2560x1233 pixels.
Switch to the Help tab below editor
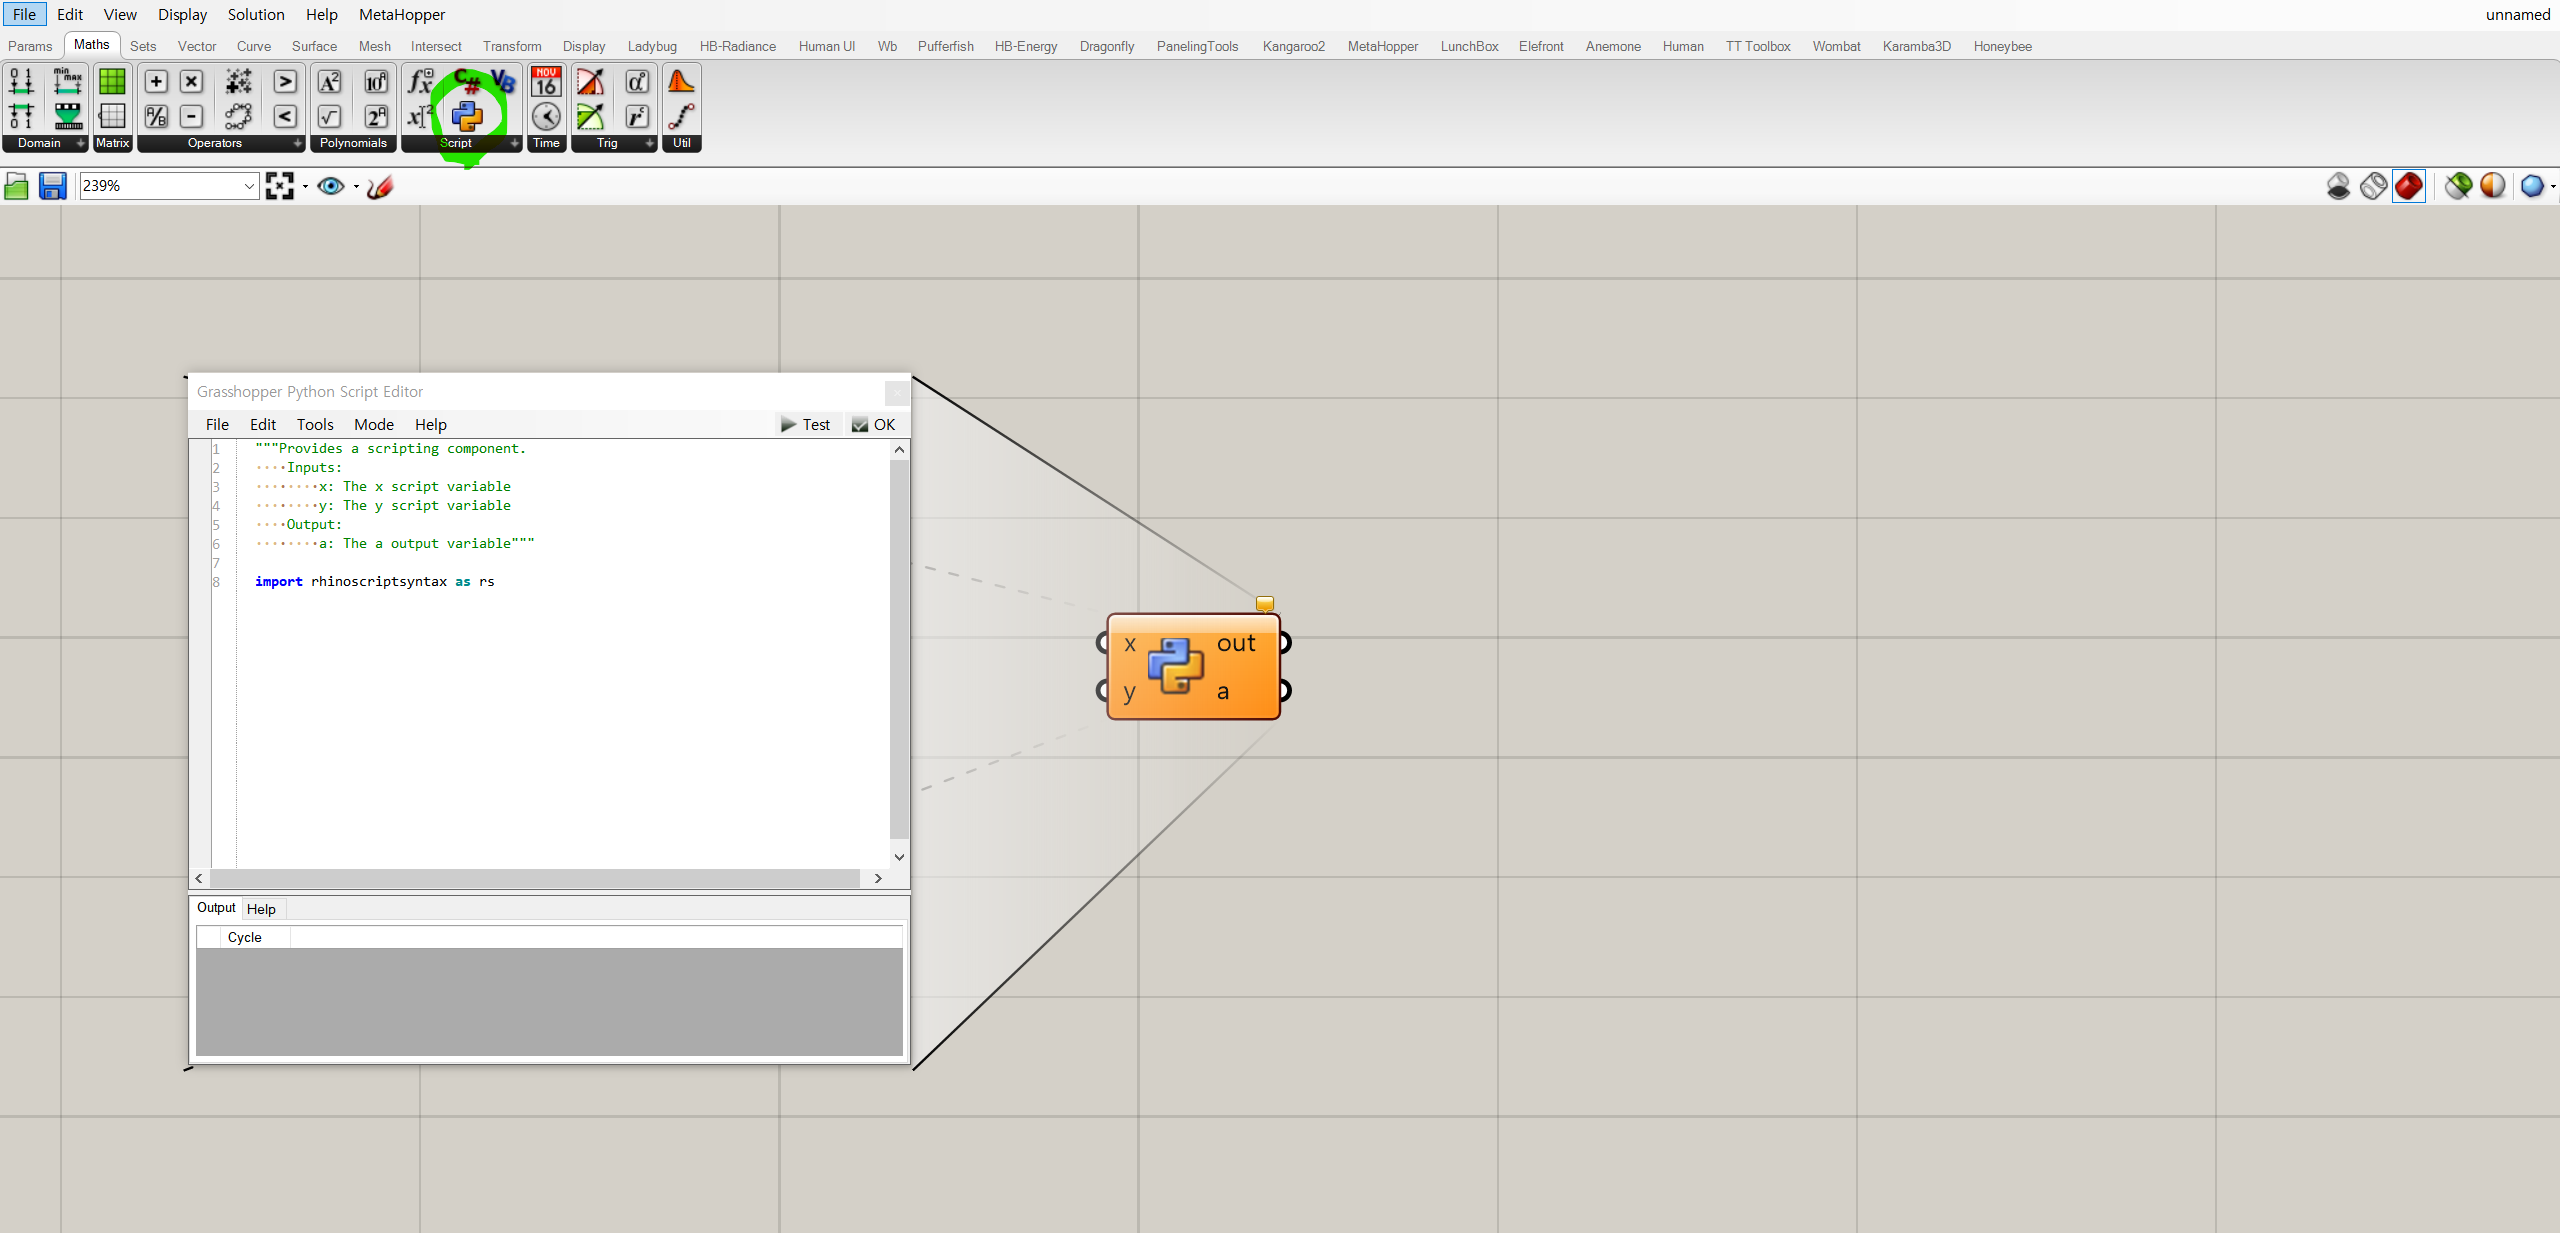pyautogui.click(x=261, y=909)
